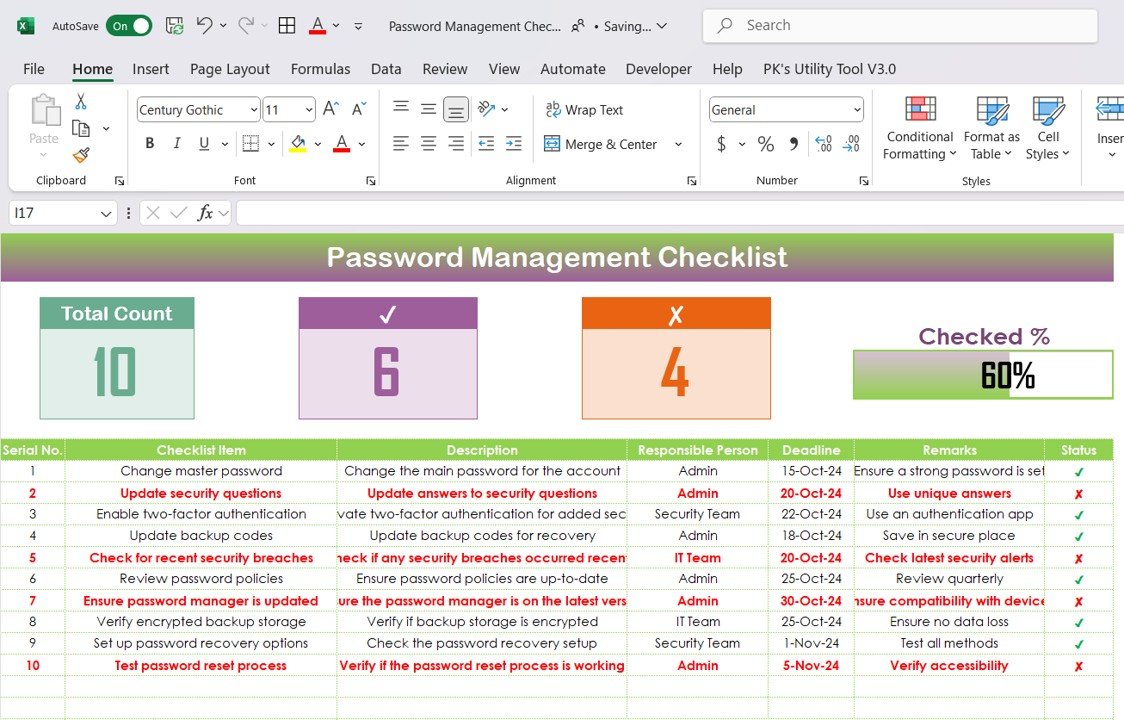Open Customize Quick Access Toolbar dropdown
Screen dimensions: 1124x720
(x=358, y=26)
